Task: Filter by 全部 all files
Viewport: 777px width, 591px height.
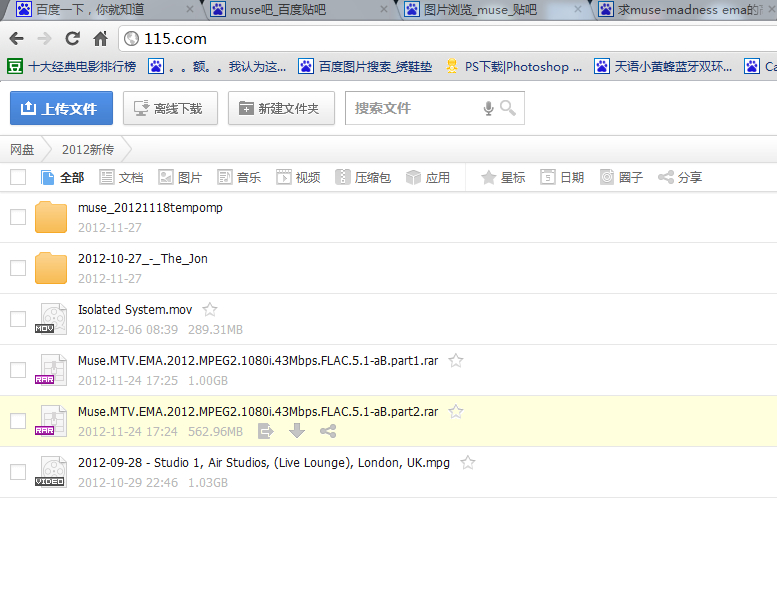Action: [62, 177]
